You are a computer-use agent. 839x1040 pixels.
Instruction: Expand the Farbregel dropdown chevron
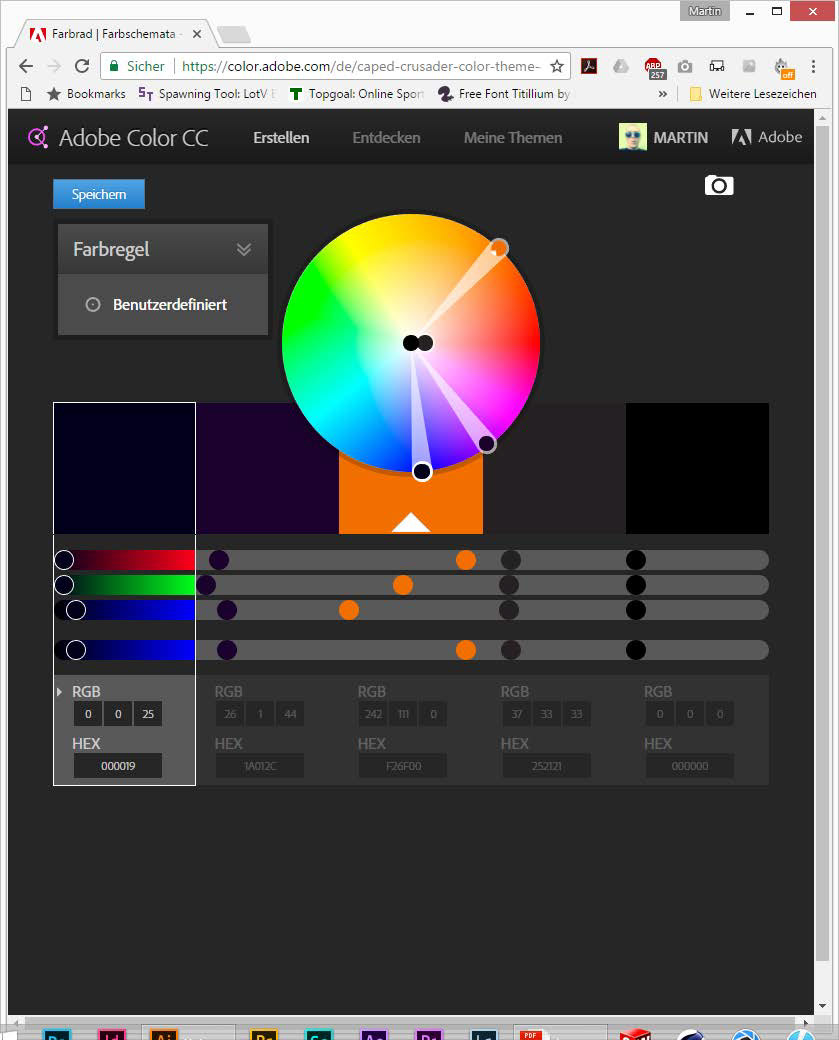pos(243,249)
